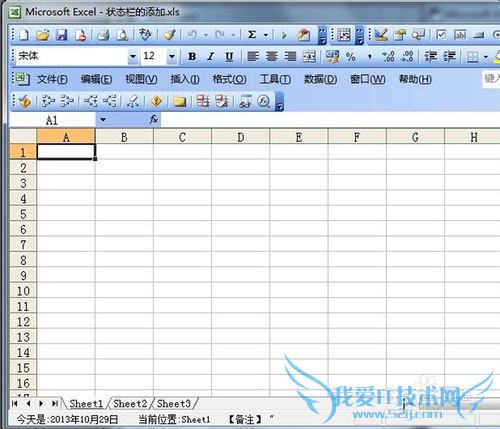500x429 pixels.
Task: Open the Borders dropdown arrow
Action: pyautogui.click(x=486, y=57)
